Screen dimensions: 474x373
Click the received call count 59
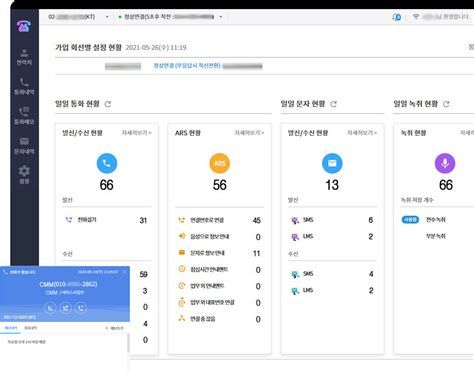(x=143, y=274)
